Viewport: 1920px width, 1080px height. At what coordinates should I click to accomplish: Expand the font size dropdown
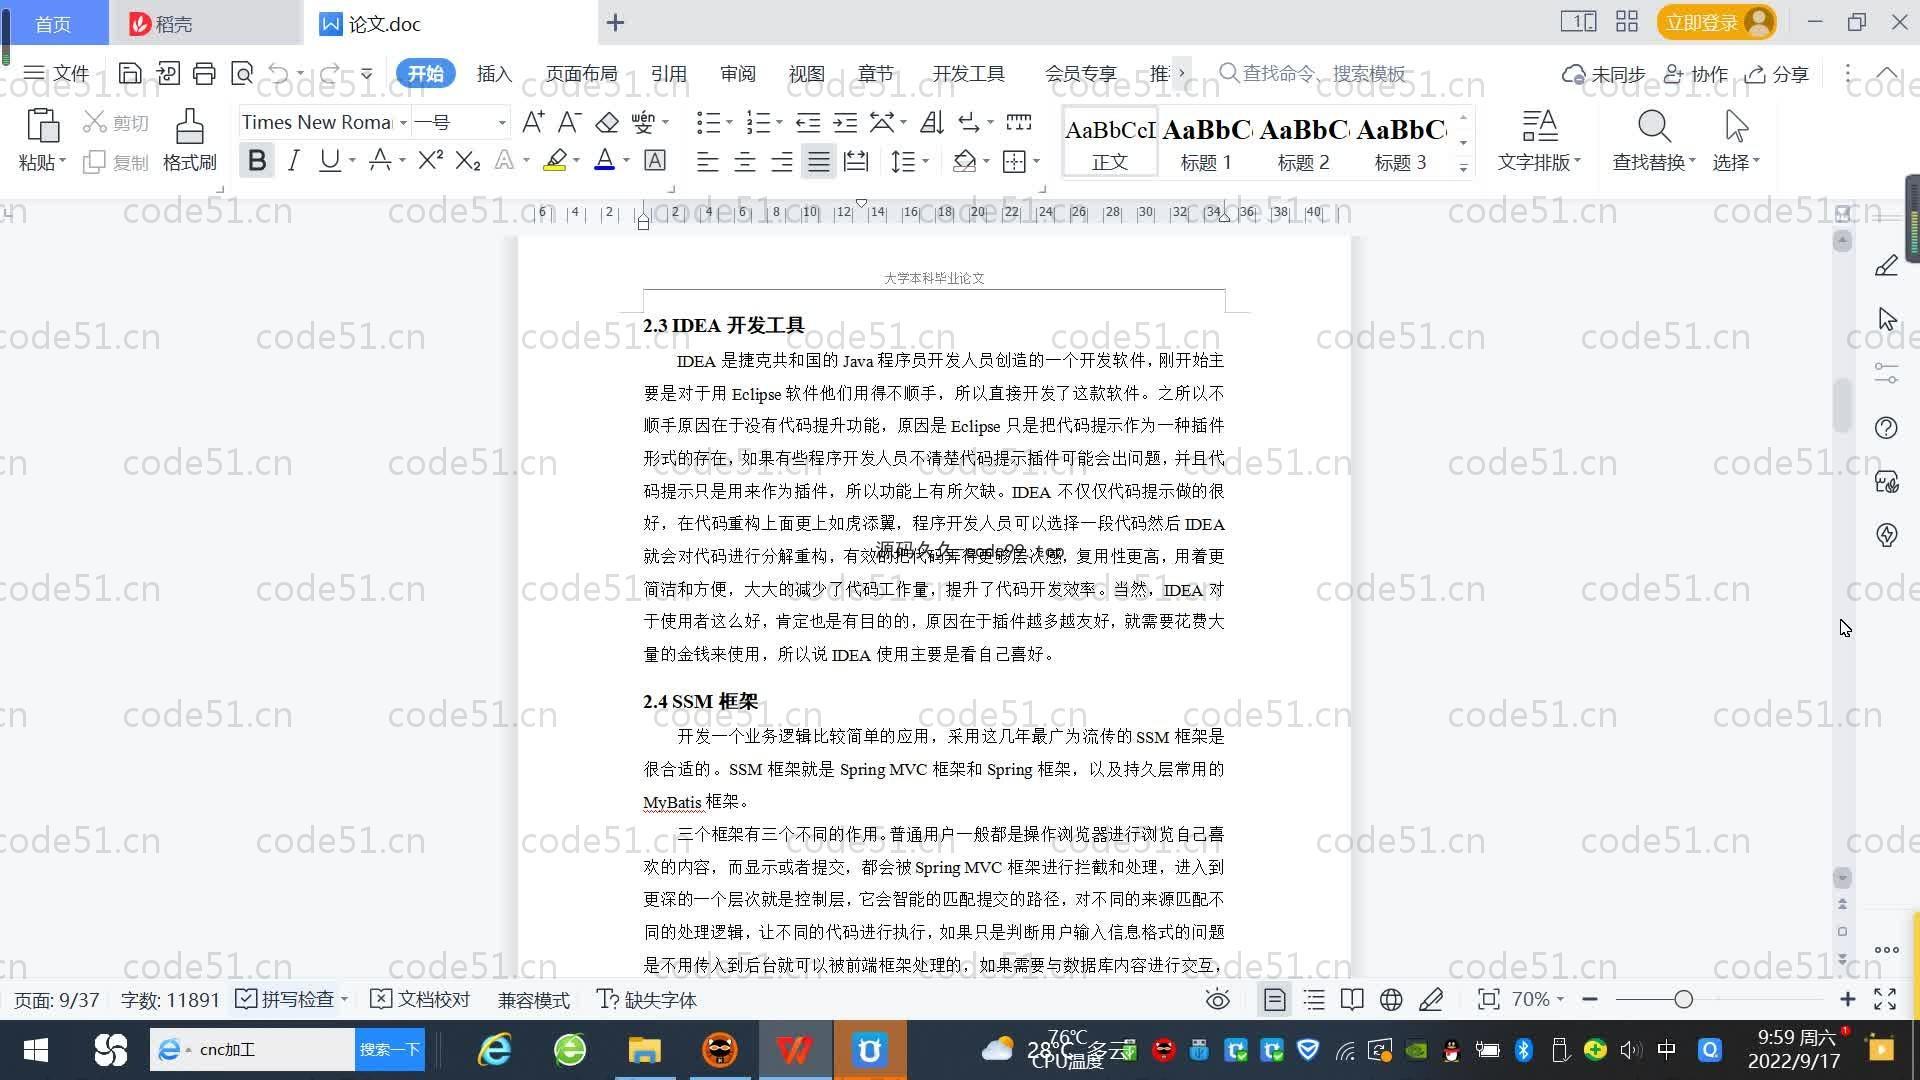[501, 122]
